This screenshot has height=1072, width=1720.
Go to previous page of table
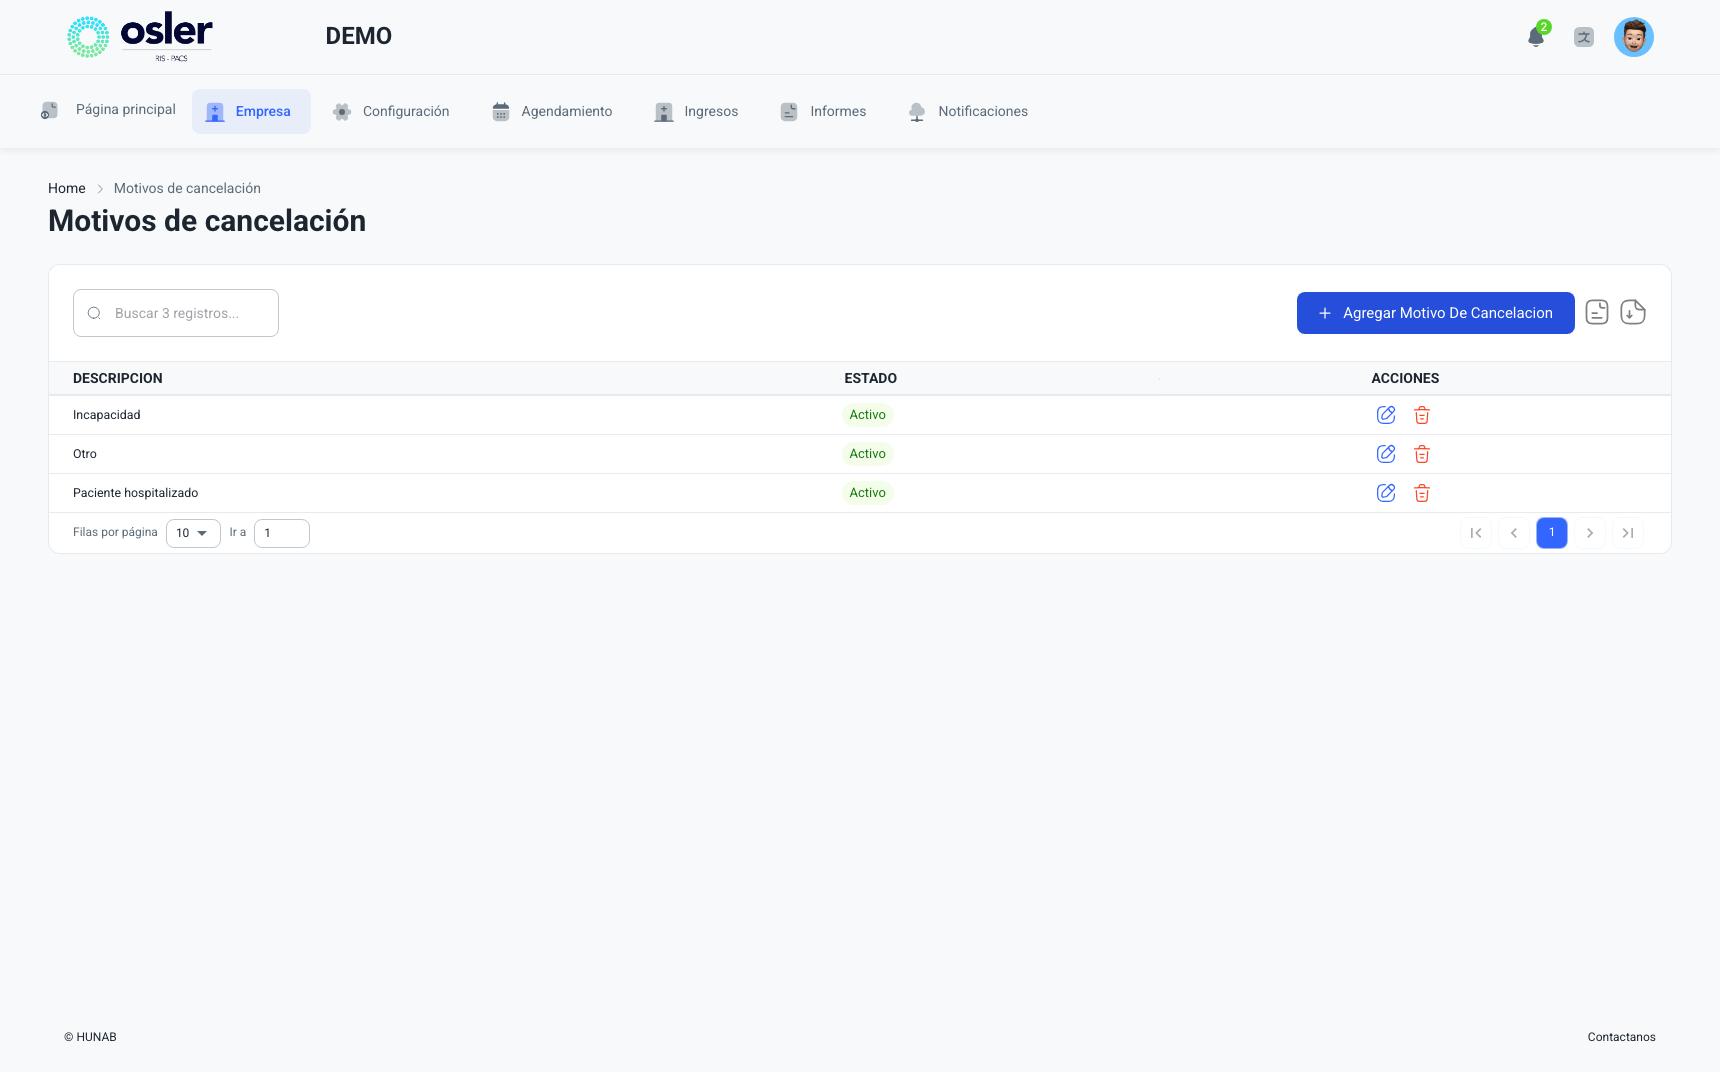[1514, 533]
